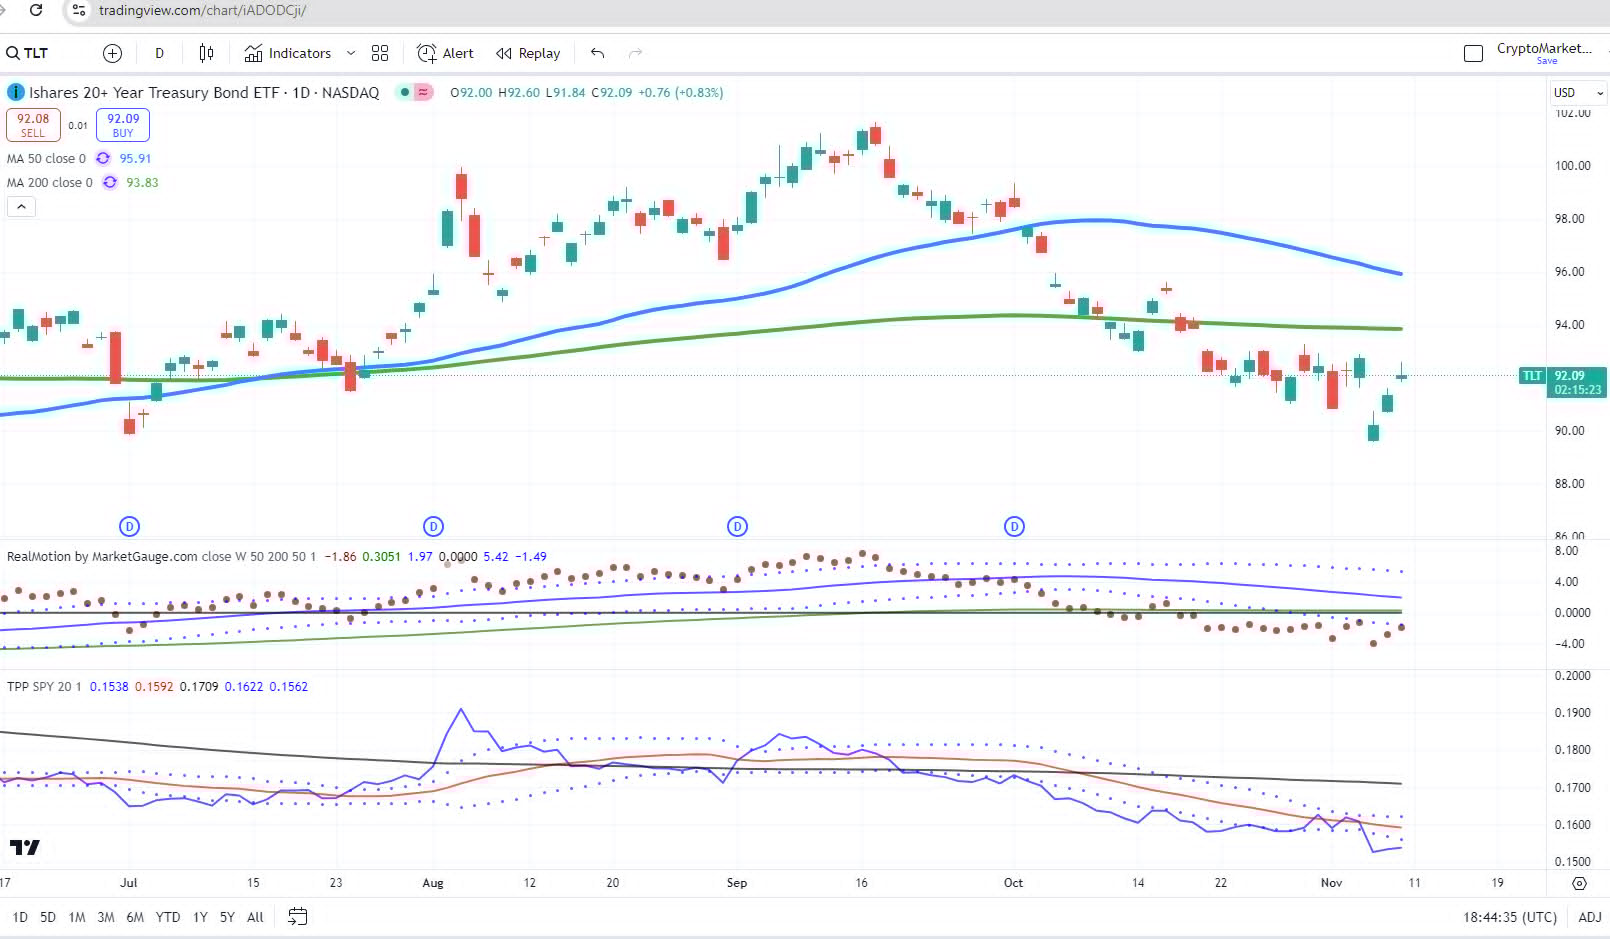
Task: Click refresh icon next to MA 50
Action: [103, 158]
